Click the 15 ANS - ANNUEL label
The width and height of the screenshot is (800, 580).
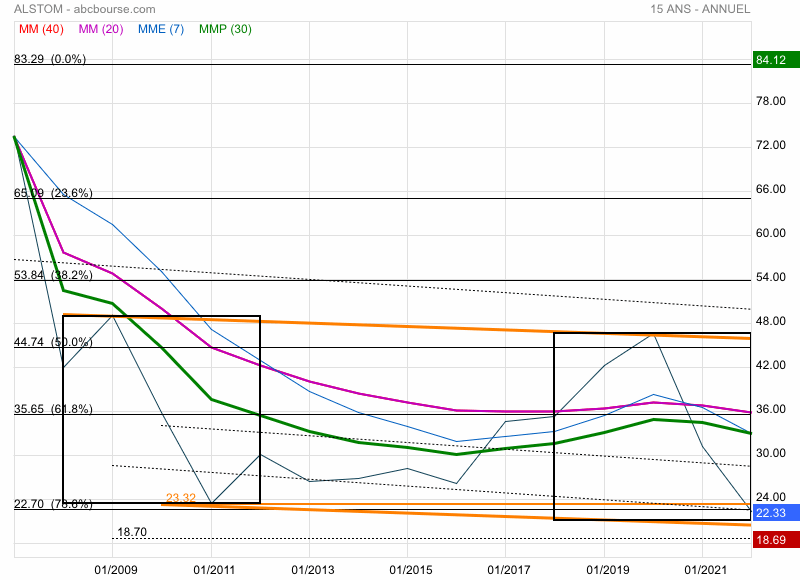click(x=700, y=9)
